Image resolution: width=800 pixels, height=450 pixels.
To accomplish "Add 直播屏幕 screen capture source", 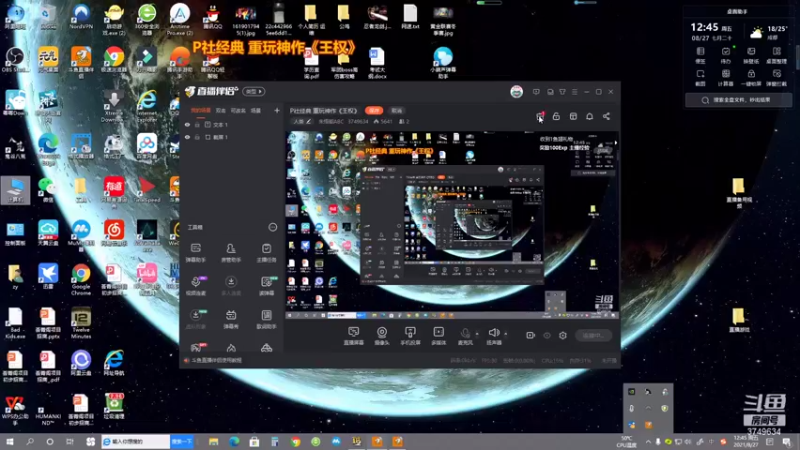I will (x=353, y=336).
